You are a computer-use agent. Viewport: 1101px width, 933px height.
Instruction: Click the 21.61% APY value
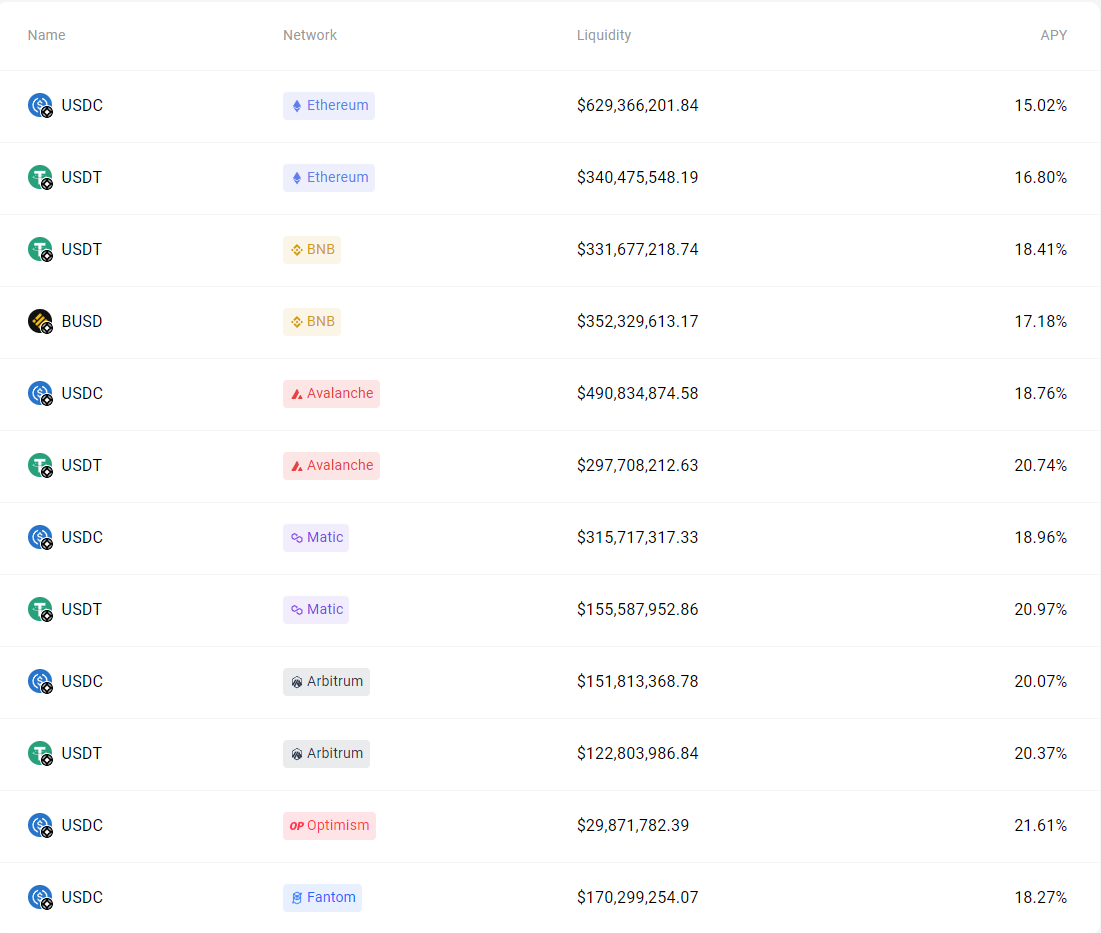[x=1041, y=826]
